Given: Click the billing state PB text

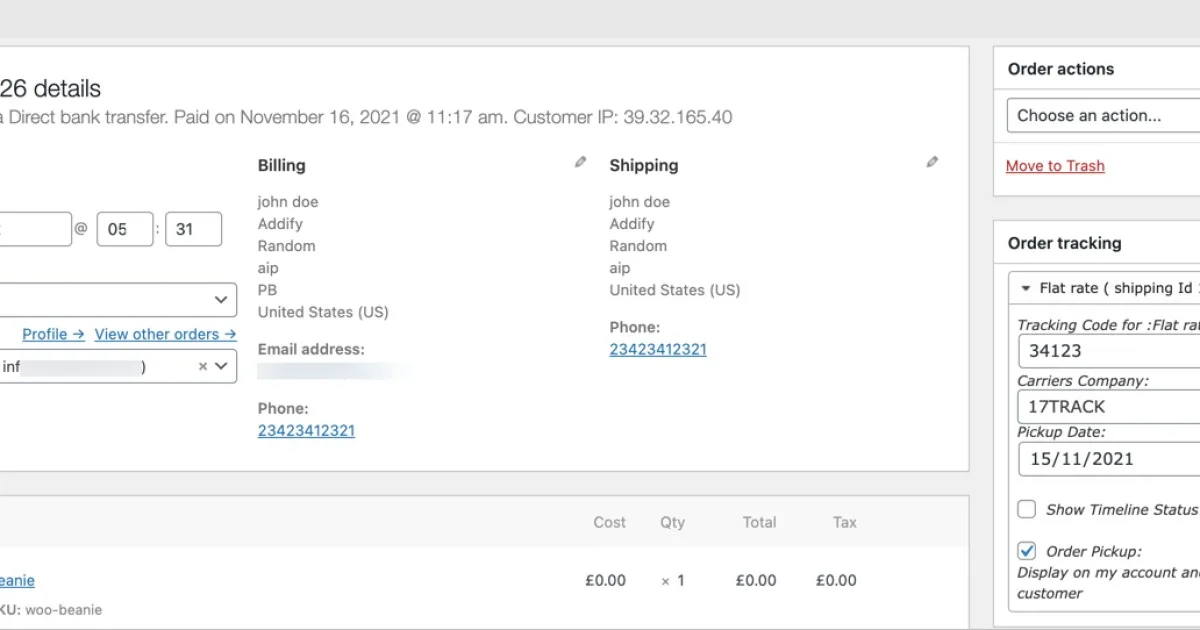Looking at the screenshot, I should click(267, 290).
